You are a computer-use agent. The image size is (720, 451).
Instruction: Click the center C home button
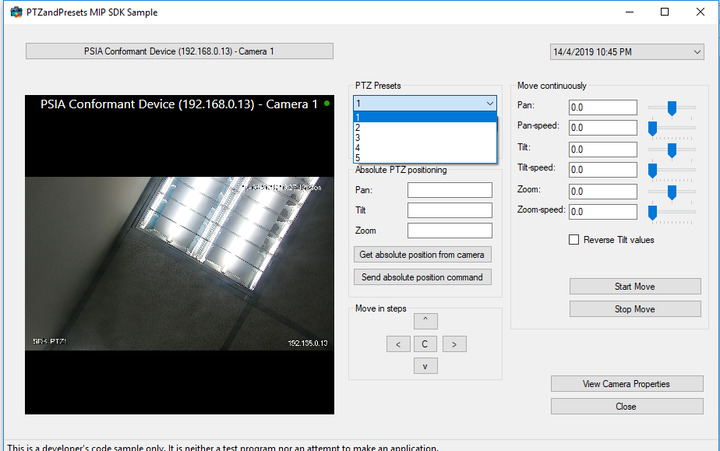pyautogui.click(x=425, y=344)
